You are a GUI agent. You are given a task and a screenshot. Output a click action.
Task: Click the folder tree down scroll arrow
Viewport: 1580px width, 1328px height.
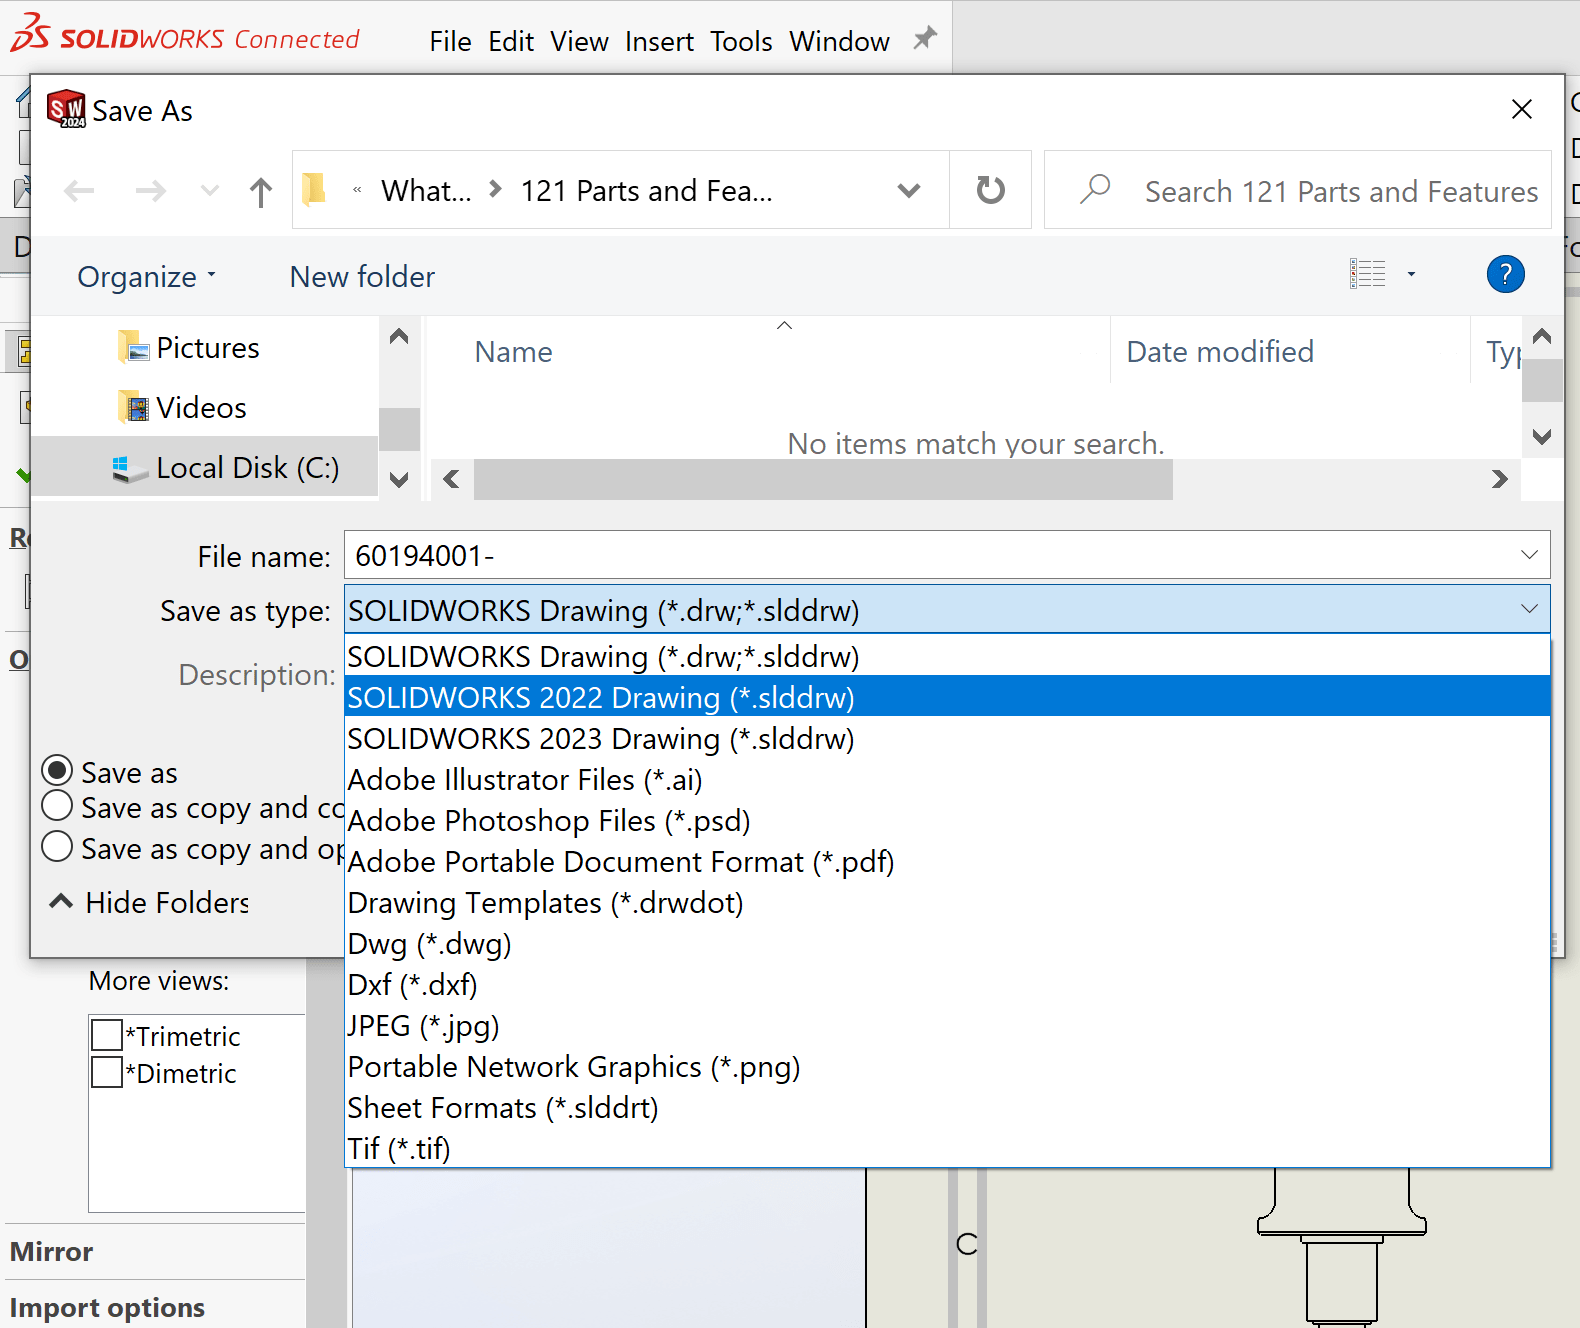click(399, 479)
